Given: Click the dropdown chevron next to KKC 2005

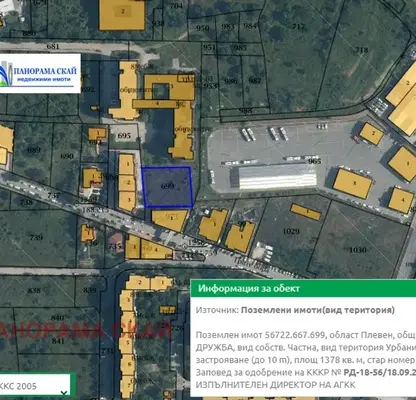Looking at the screenshot, I should point(64,393).
